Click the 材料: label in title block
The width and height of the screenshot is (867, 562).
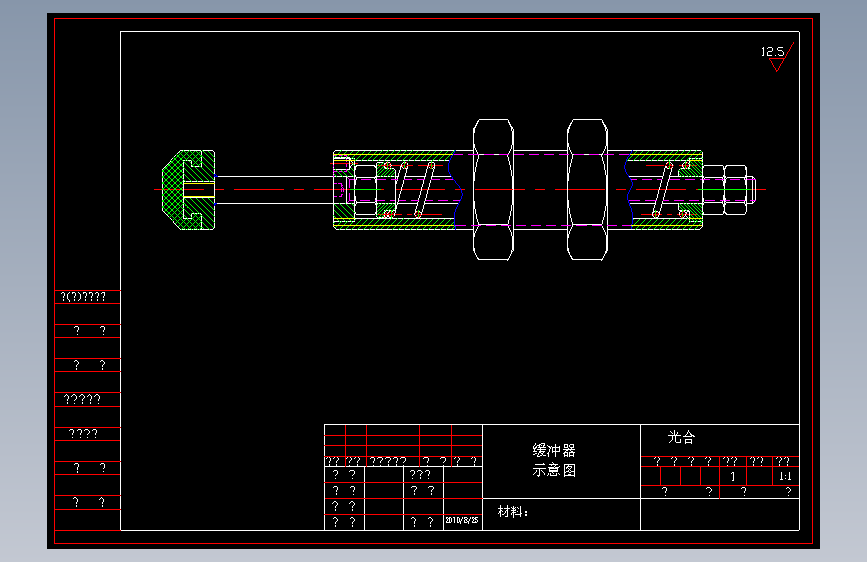[513, 512]
